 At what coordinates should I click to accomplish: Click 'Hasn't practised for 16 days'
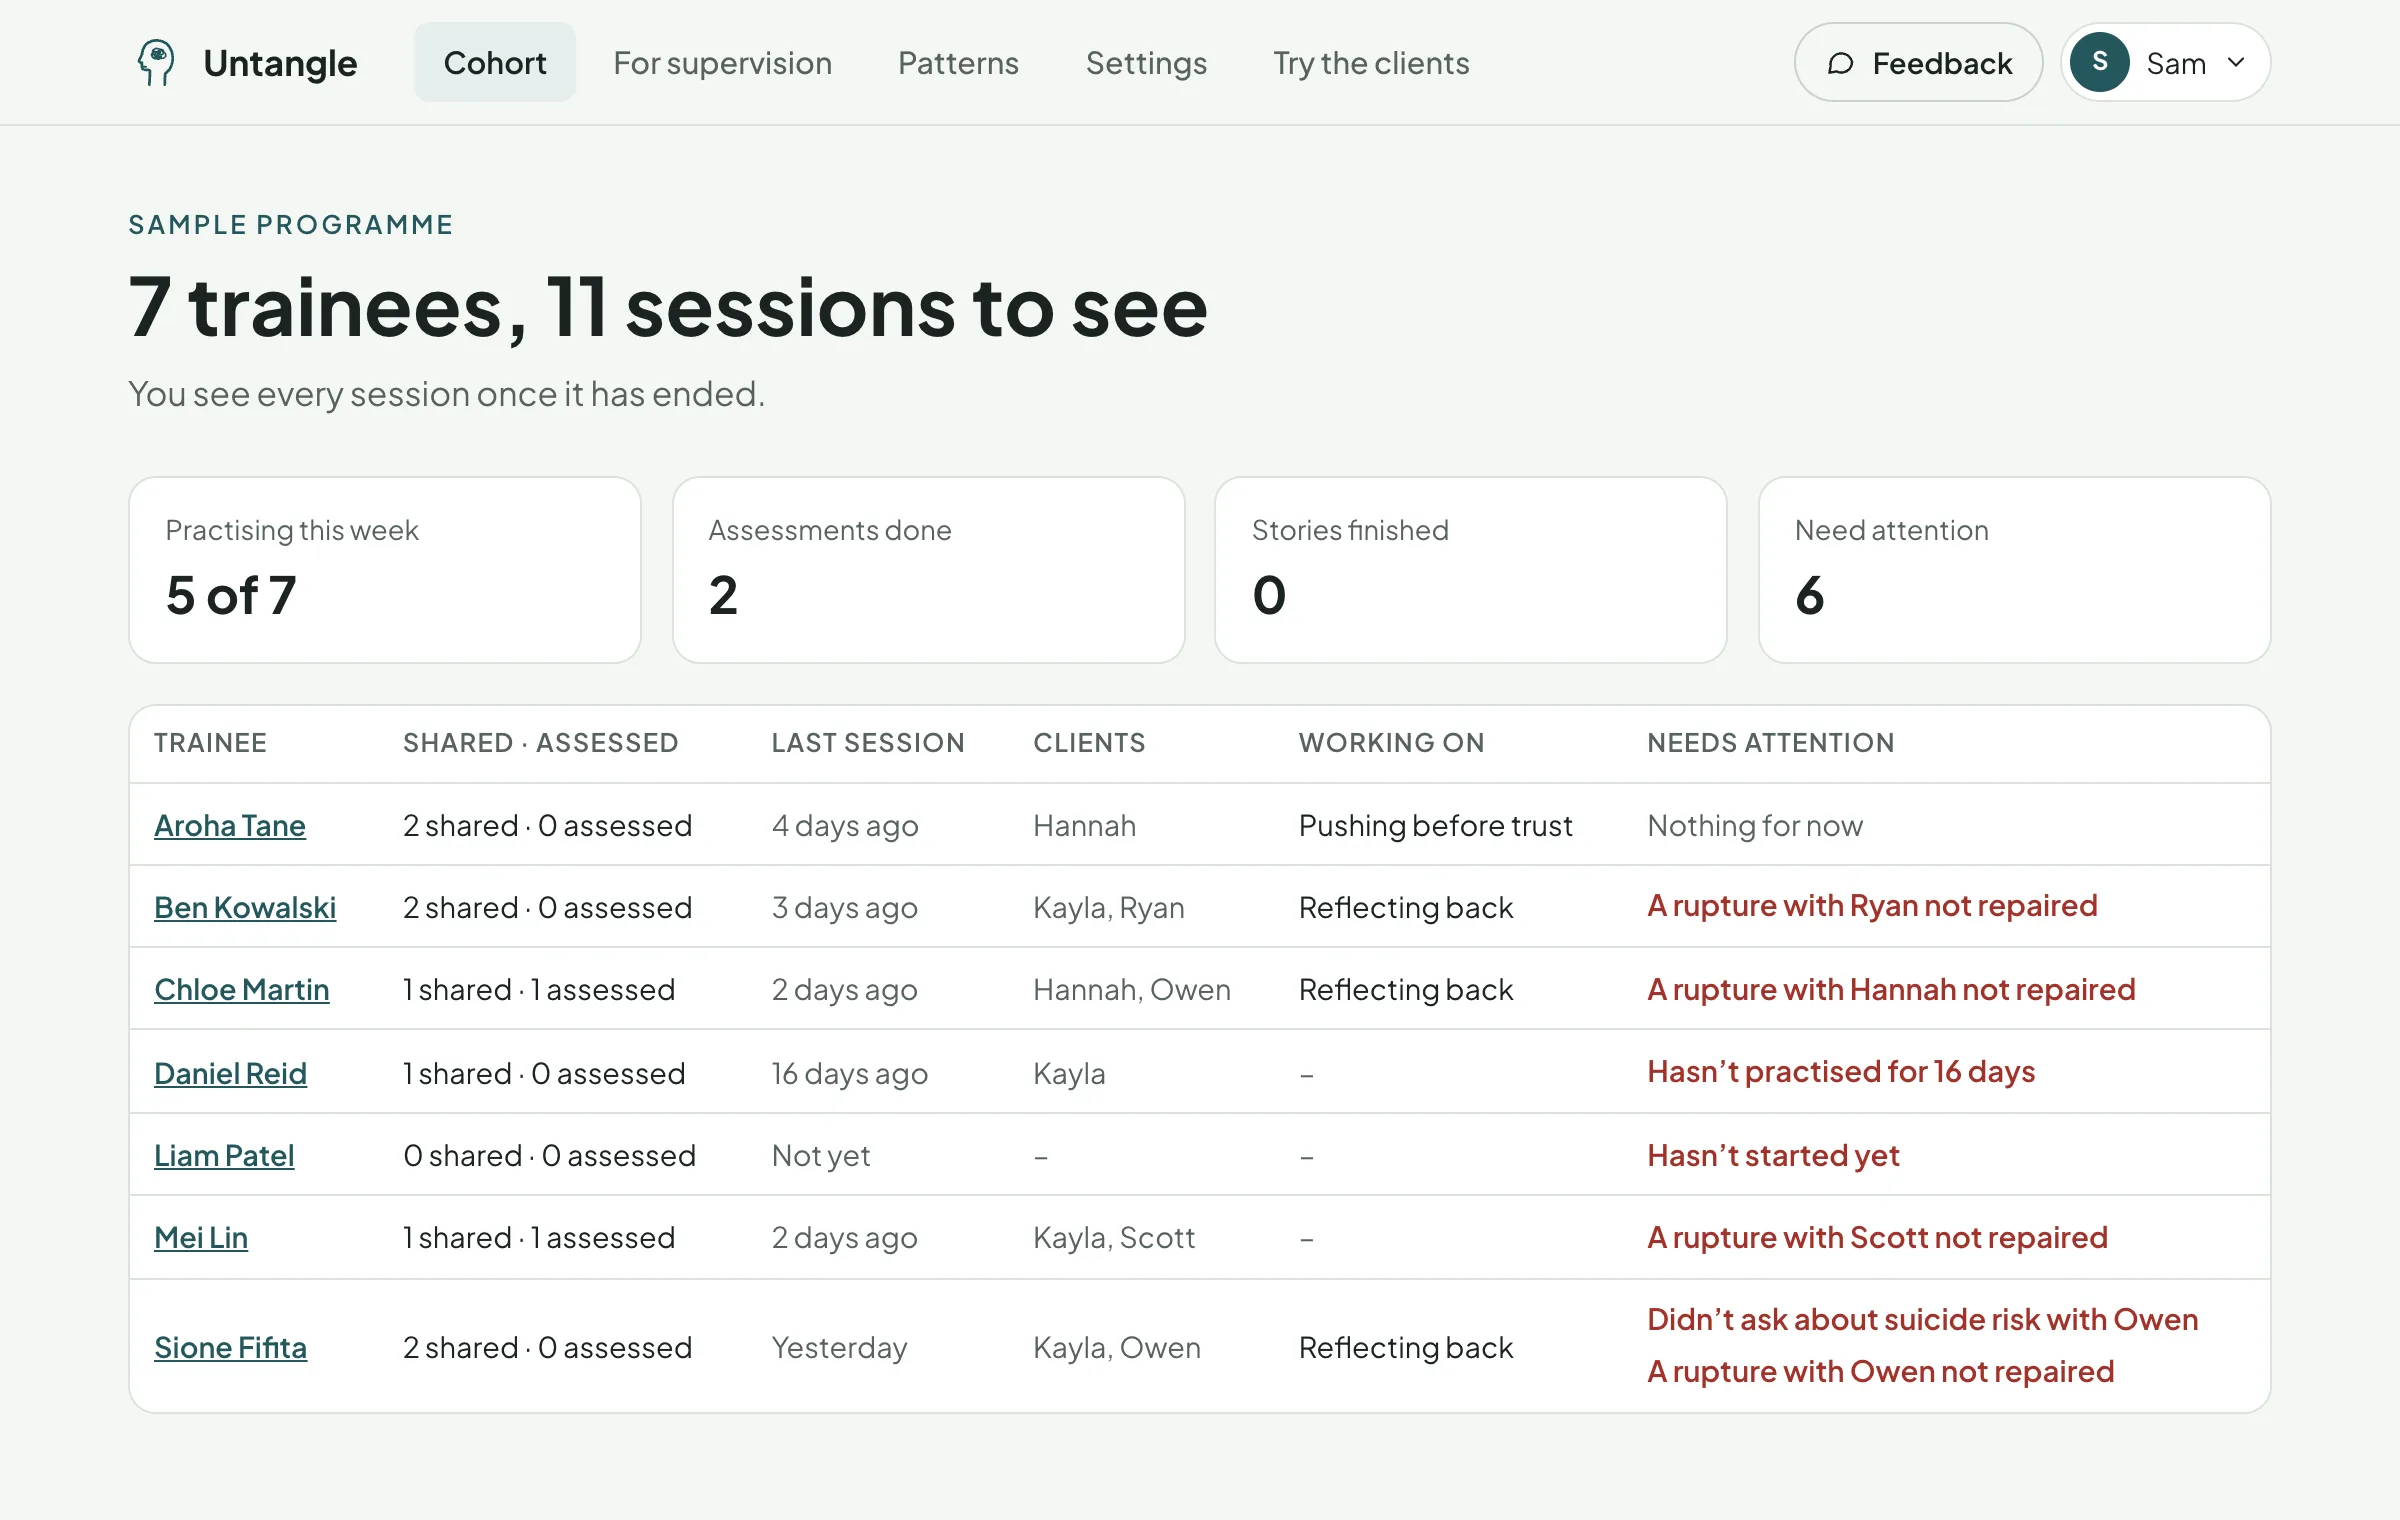[x=1841, y=1071]
